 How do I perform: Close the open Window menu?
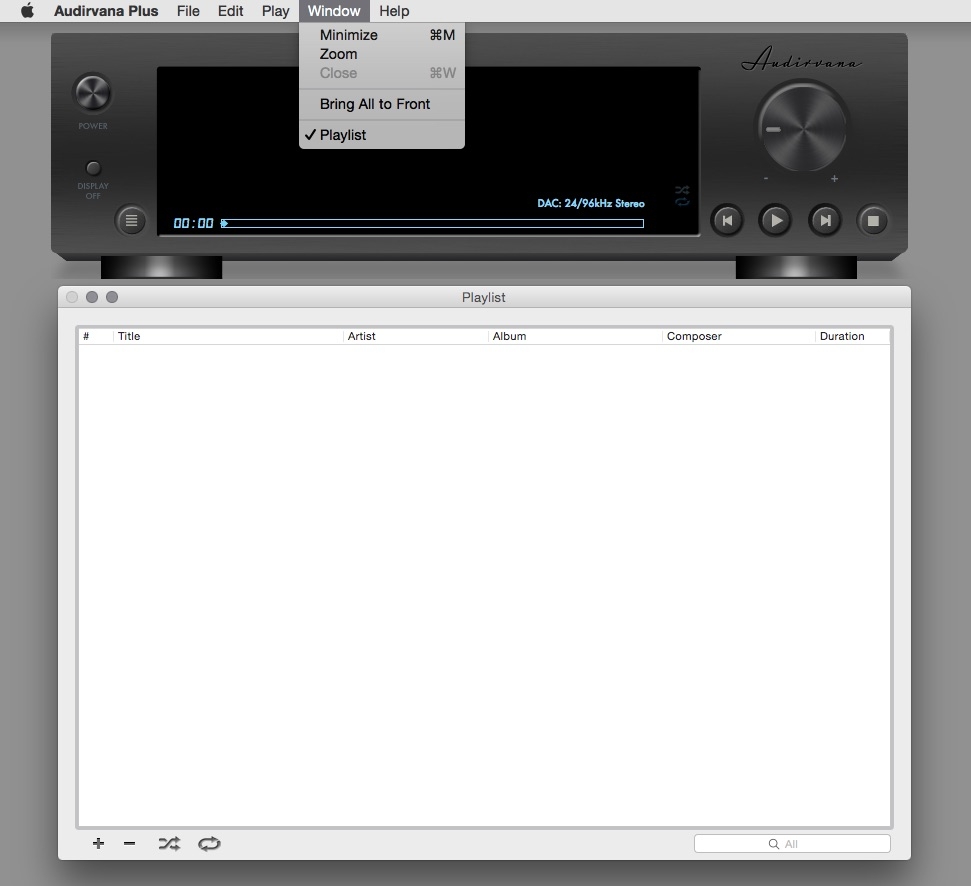tap(334, 11)
